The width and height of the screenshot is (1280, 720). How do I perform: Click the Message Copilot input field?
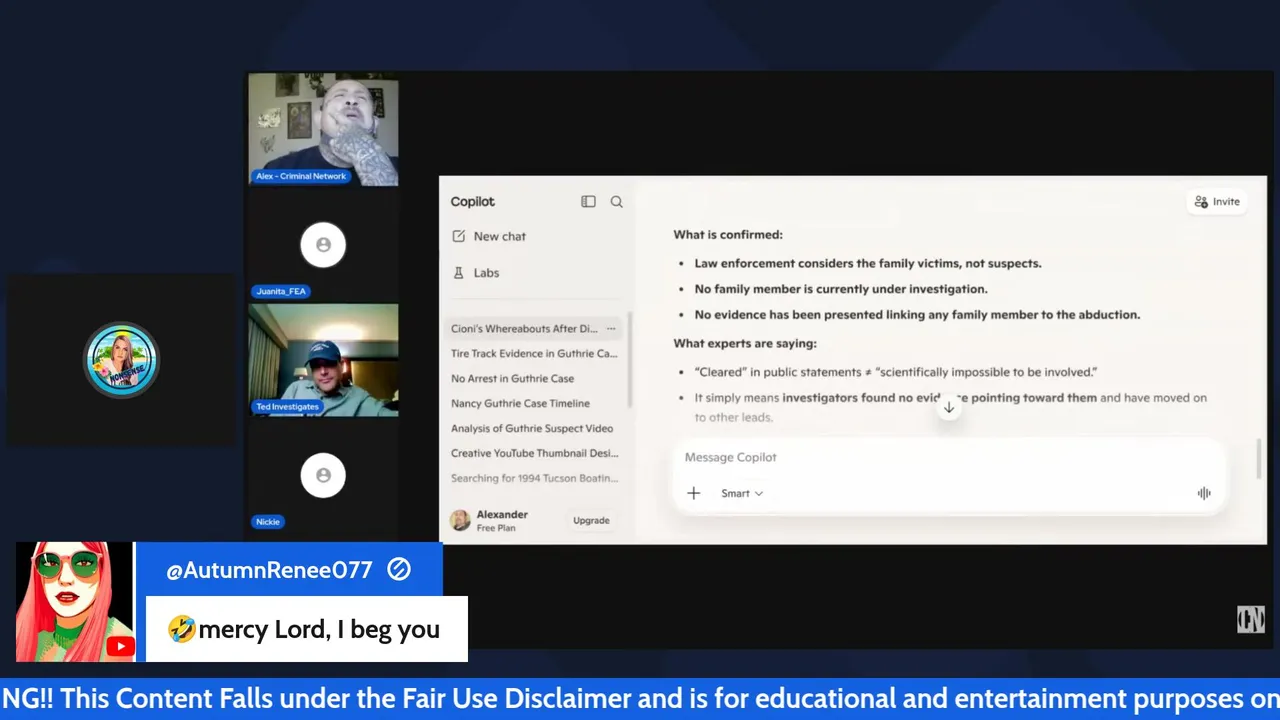(948, 457)
